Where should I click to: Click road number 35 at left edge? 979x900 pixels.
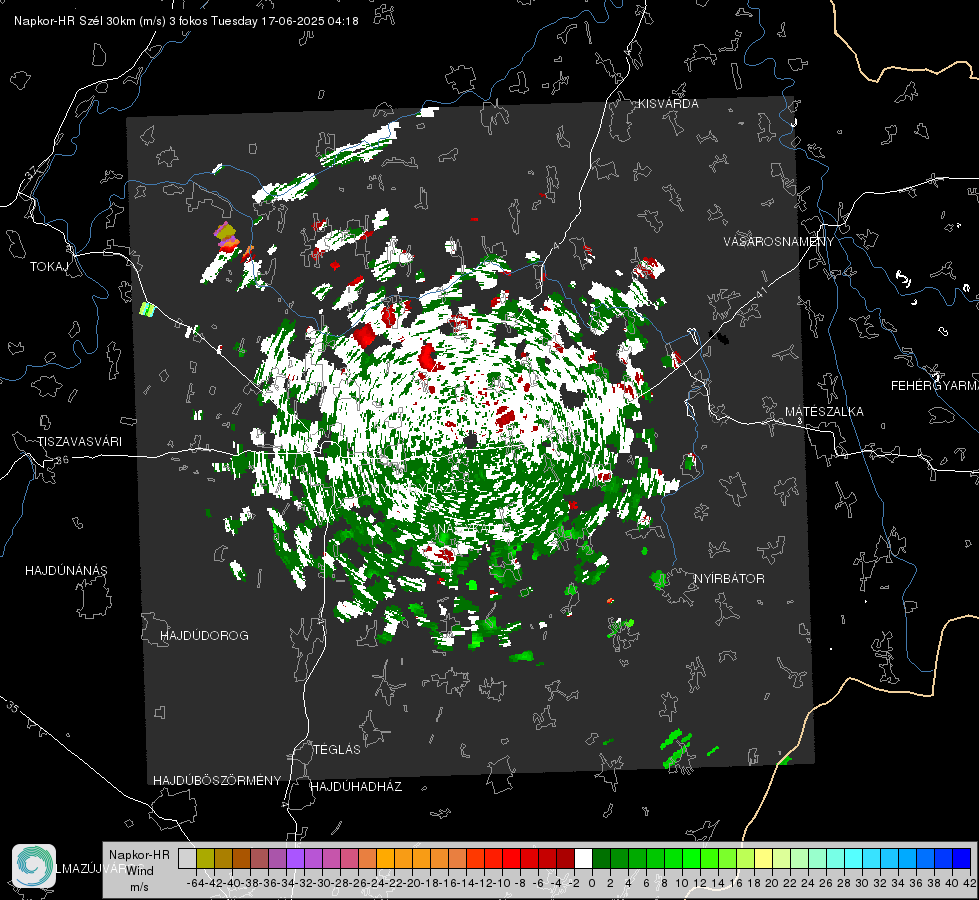(x=13, y=707)
